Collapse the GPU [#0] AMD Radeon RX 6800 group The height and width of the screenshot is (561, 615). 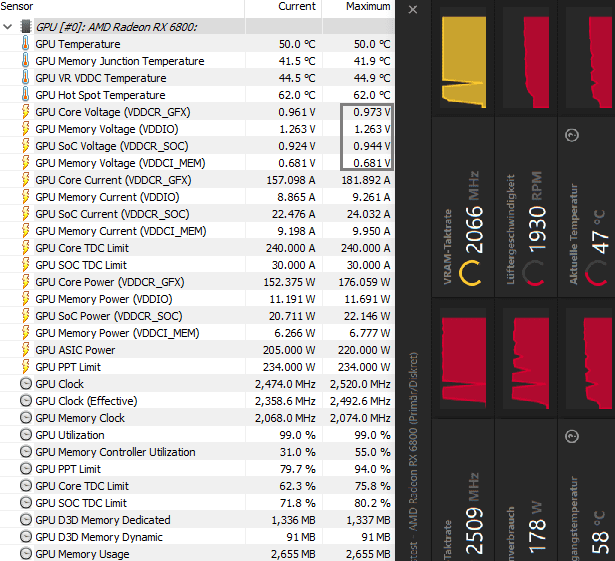pyautogui.click(x=7, y=27)
